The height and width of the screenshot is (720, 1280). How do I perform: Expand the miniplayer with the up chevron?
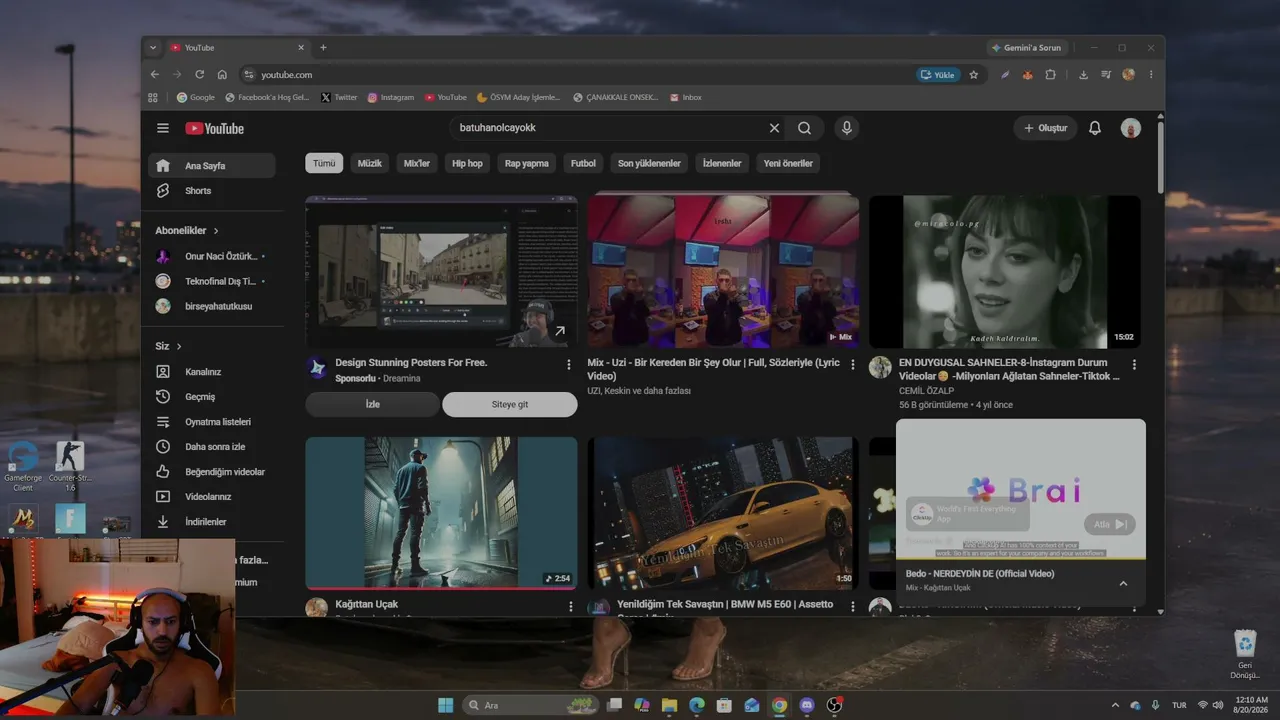(1123, 583)
